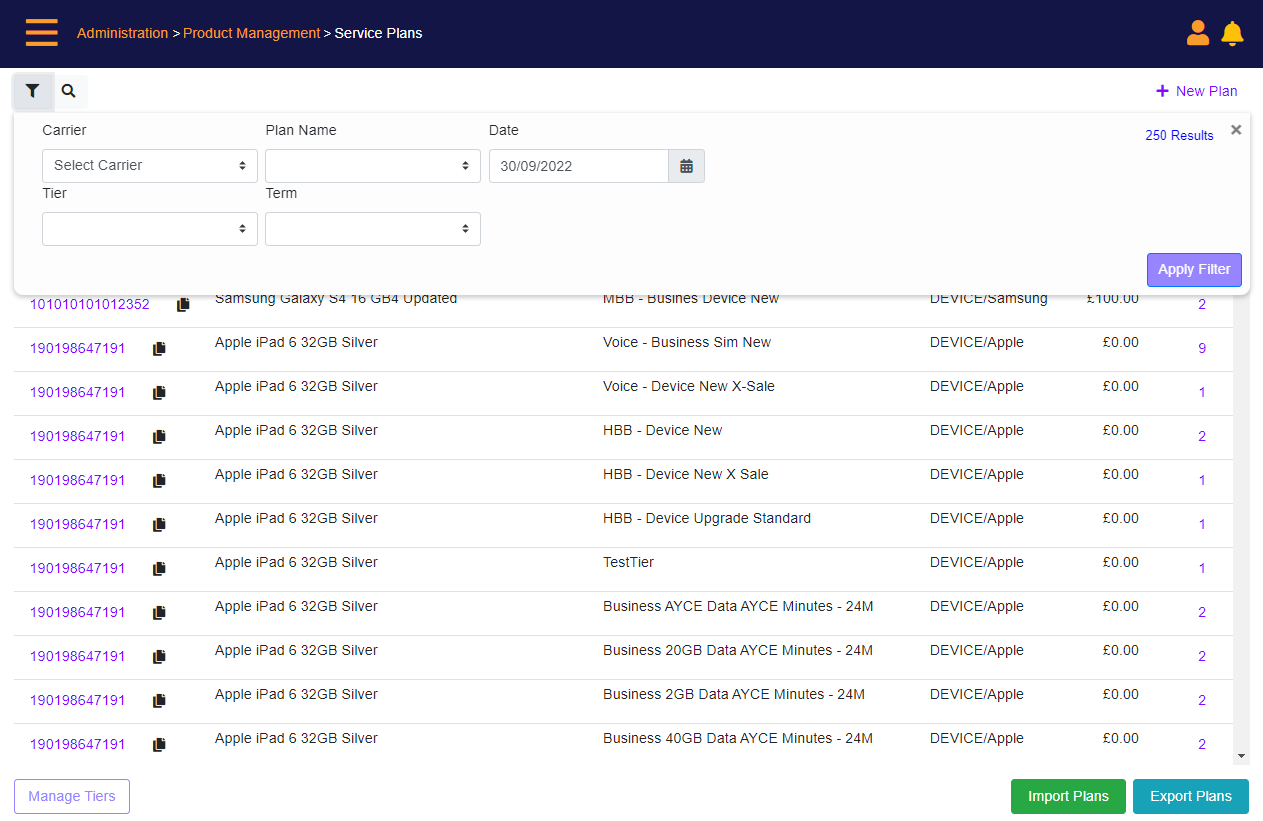Open the count 9 link for Voice - Business Sim New
Screen dimensions: 1263x821
(1202, 349)
